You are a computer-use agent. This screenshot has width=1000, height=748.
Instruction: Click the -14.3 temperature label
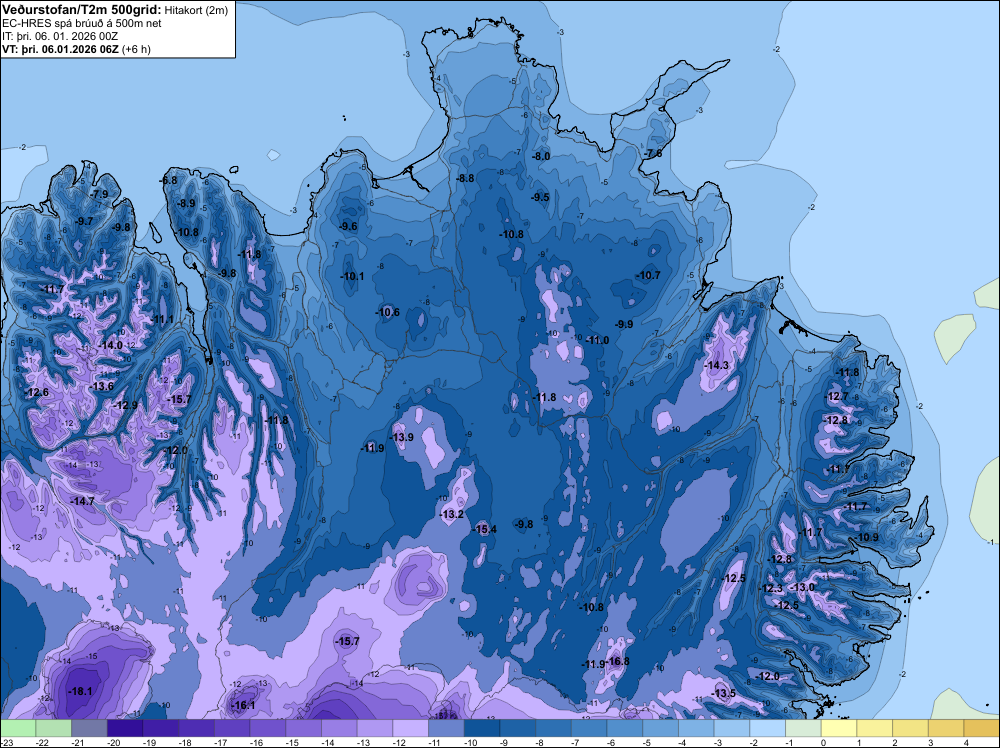pos(716,365)
